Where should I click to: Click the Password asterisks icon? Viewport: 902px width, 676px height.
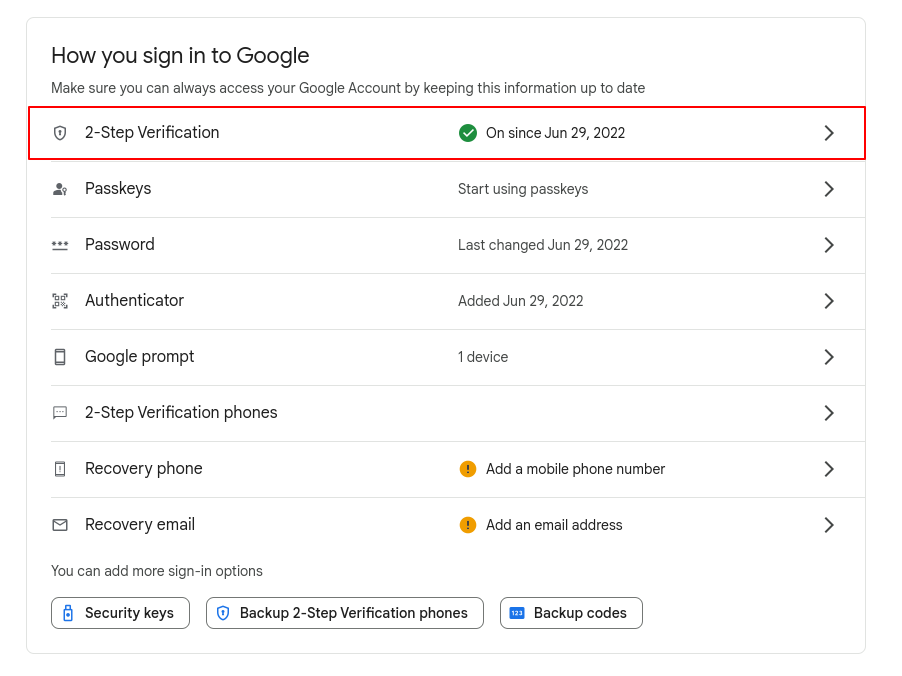(60, 245)
